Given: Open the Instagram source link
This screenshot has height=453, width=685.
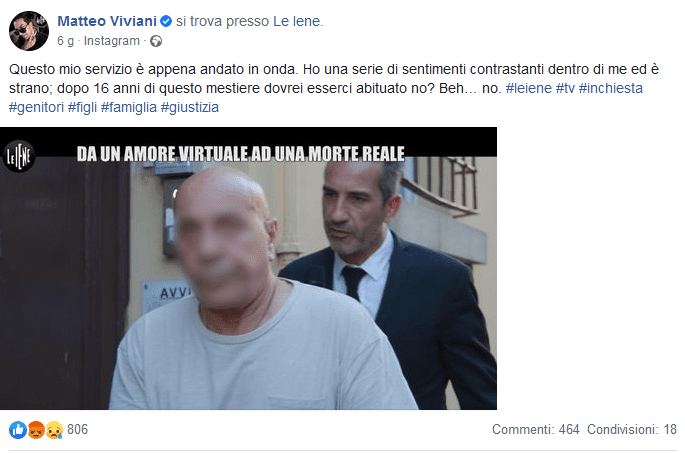Looking at the screenshot, I should [111, 41].
